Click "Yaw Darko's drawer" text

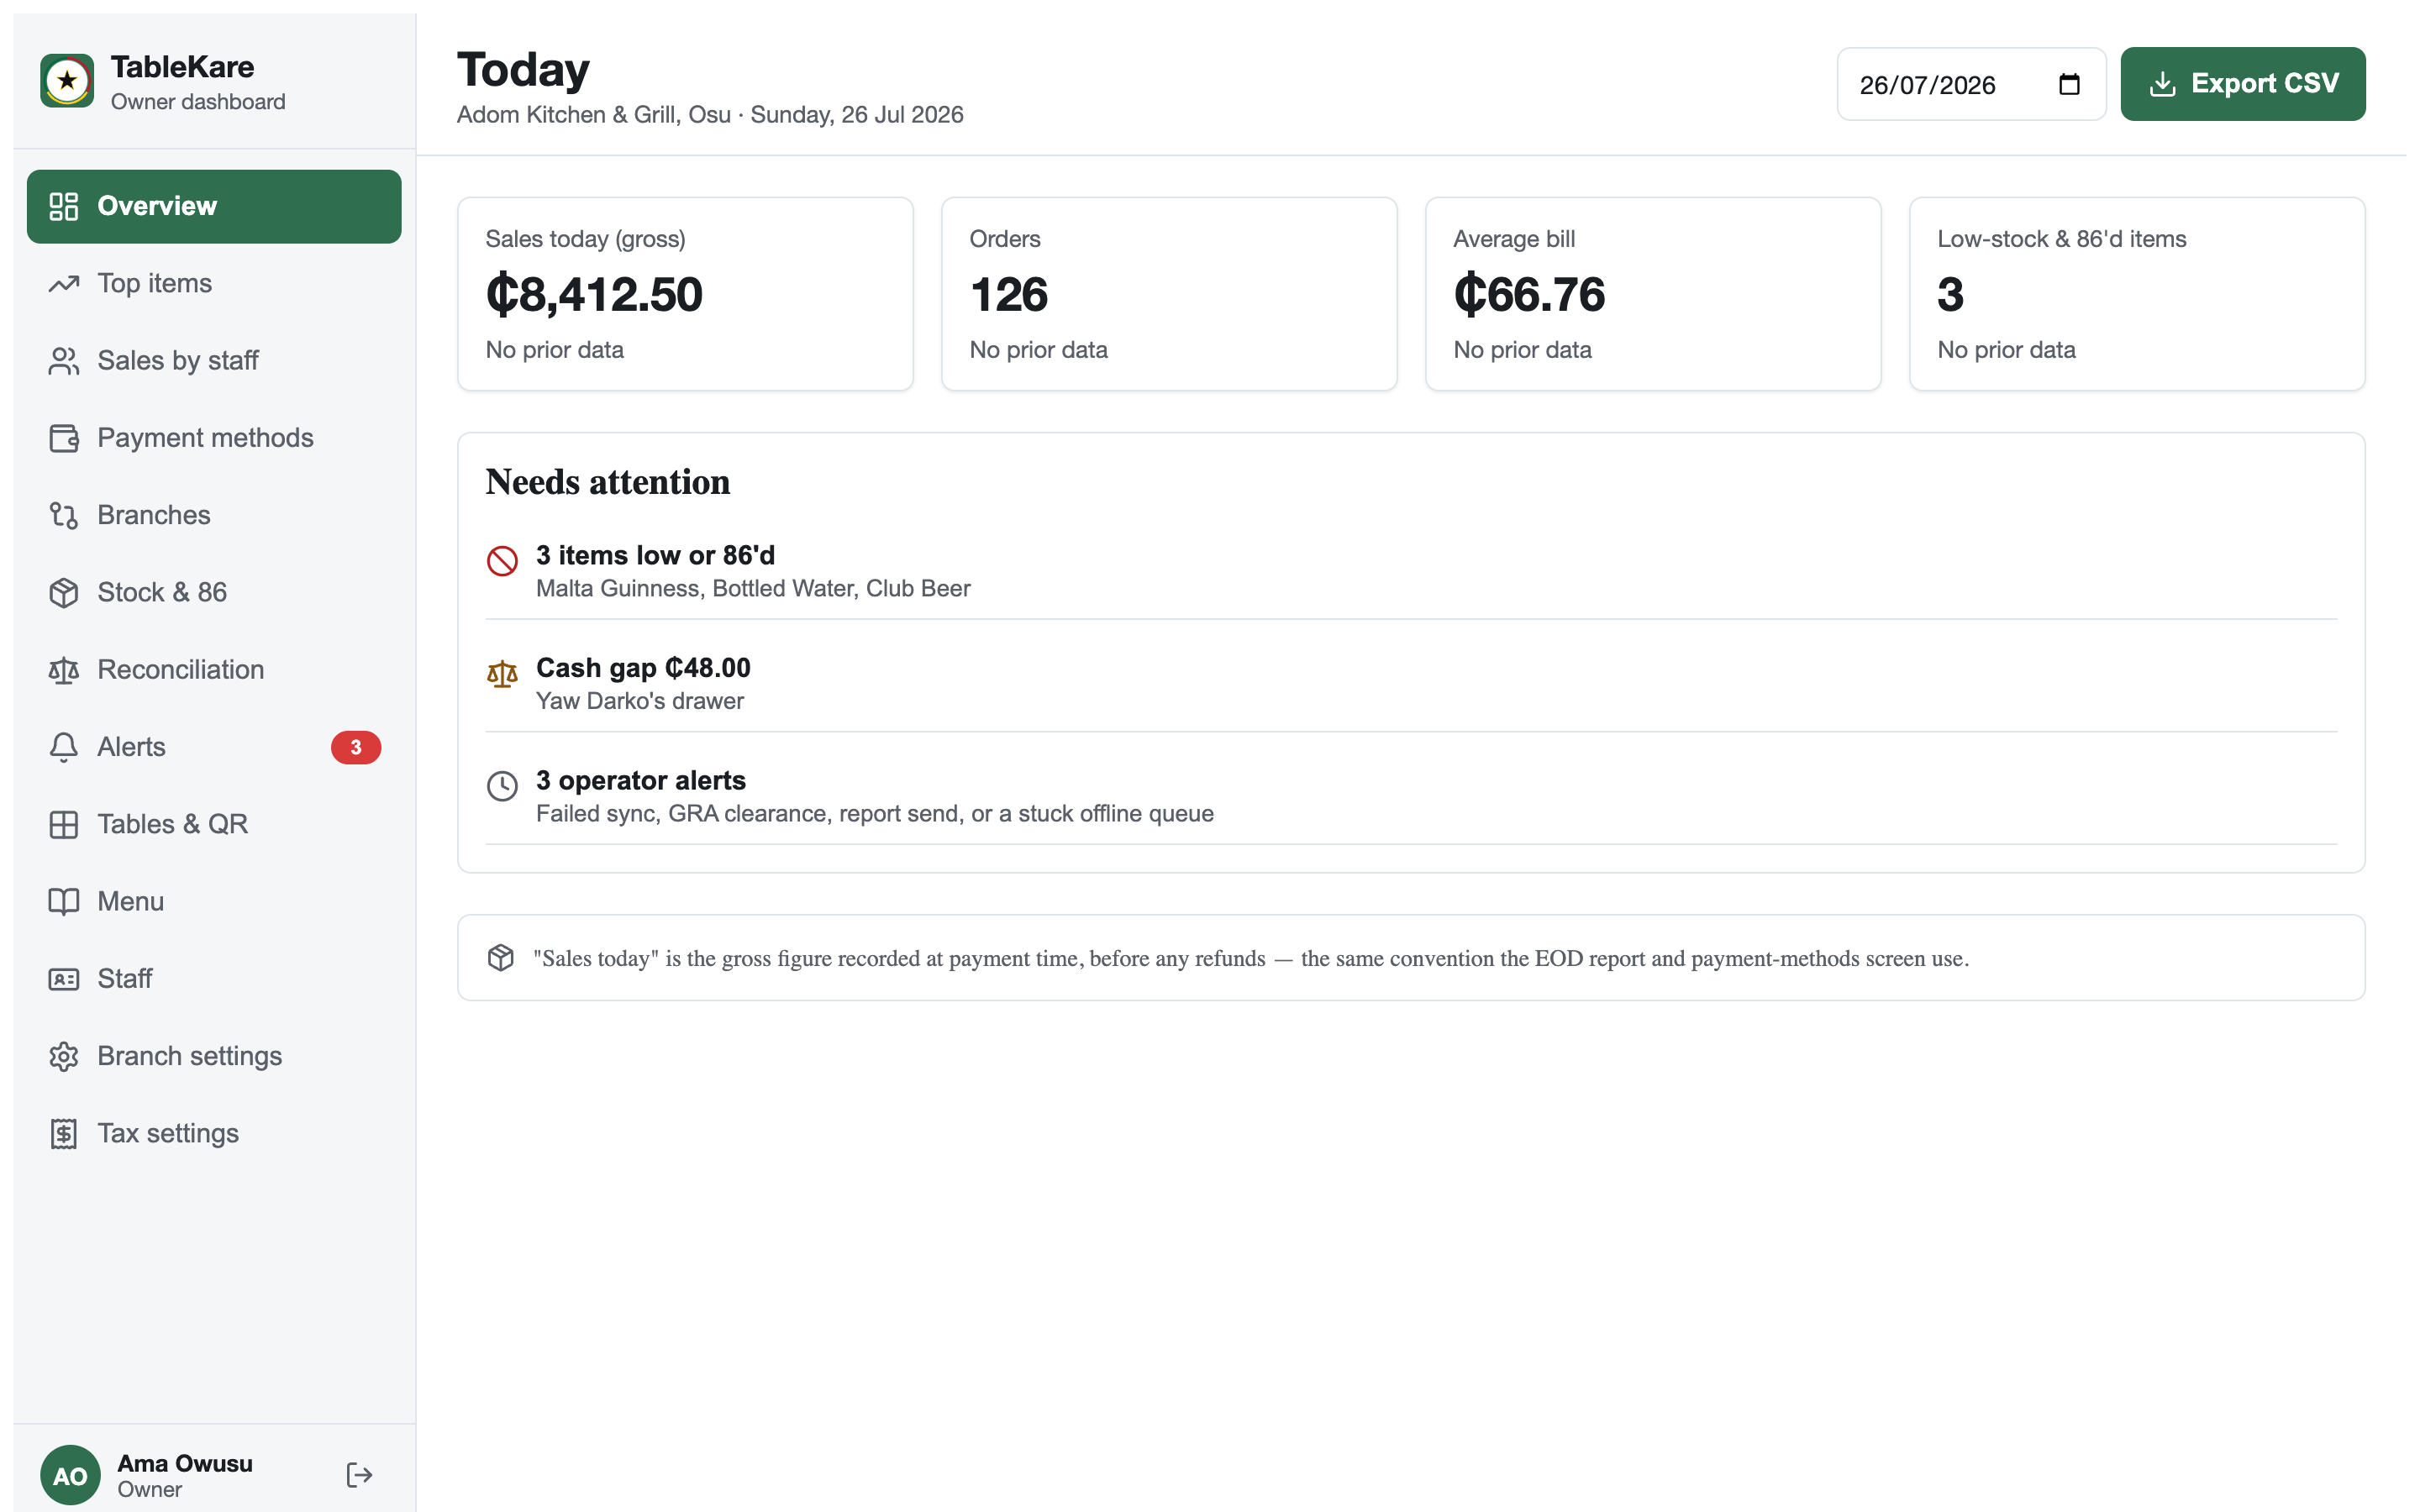pyautogui.click(x=640, y=701)
